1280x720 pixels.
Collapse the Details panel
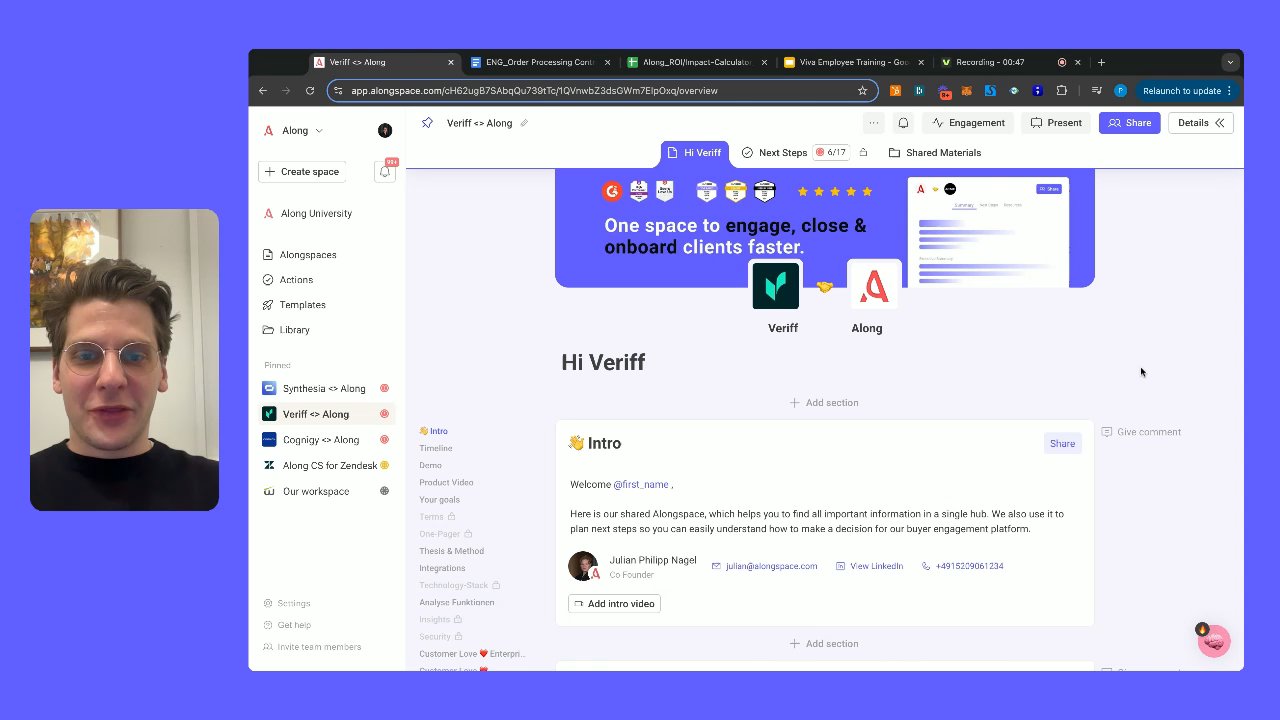[1200, 123]
